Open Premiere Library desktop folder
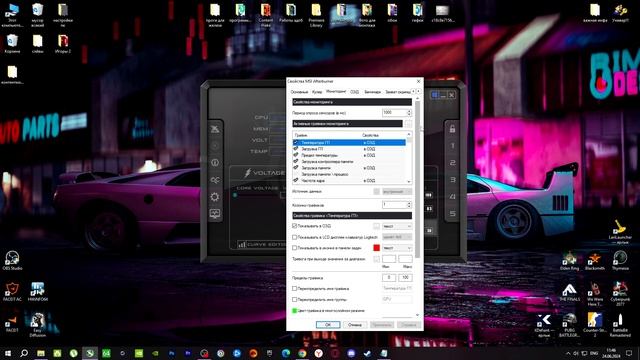Image resolution: width=640 pixels, height=360 pixels. (x=316, y=16)
